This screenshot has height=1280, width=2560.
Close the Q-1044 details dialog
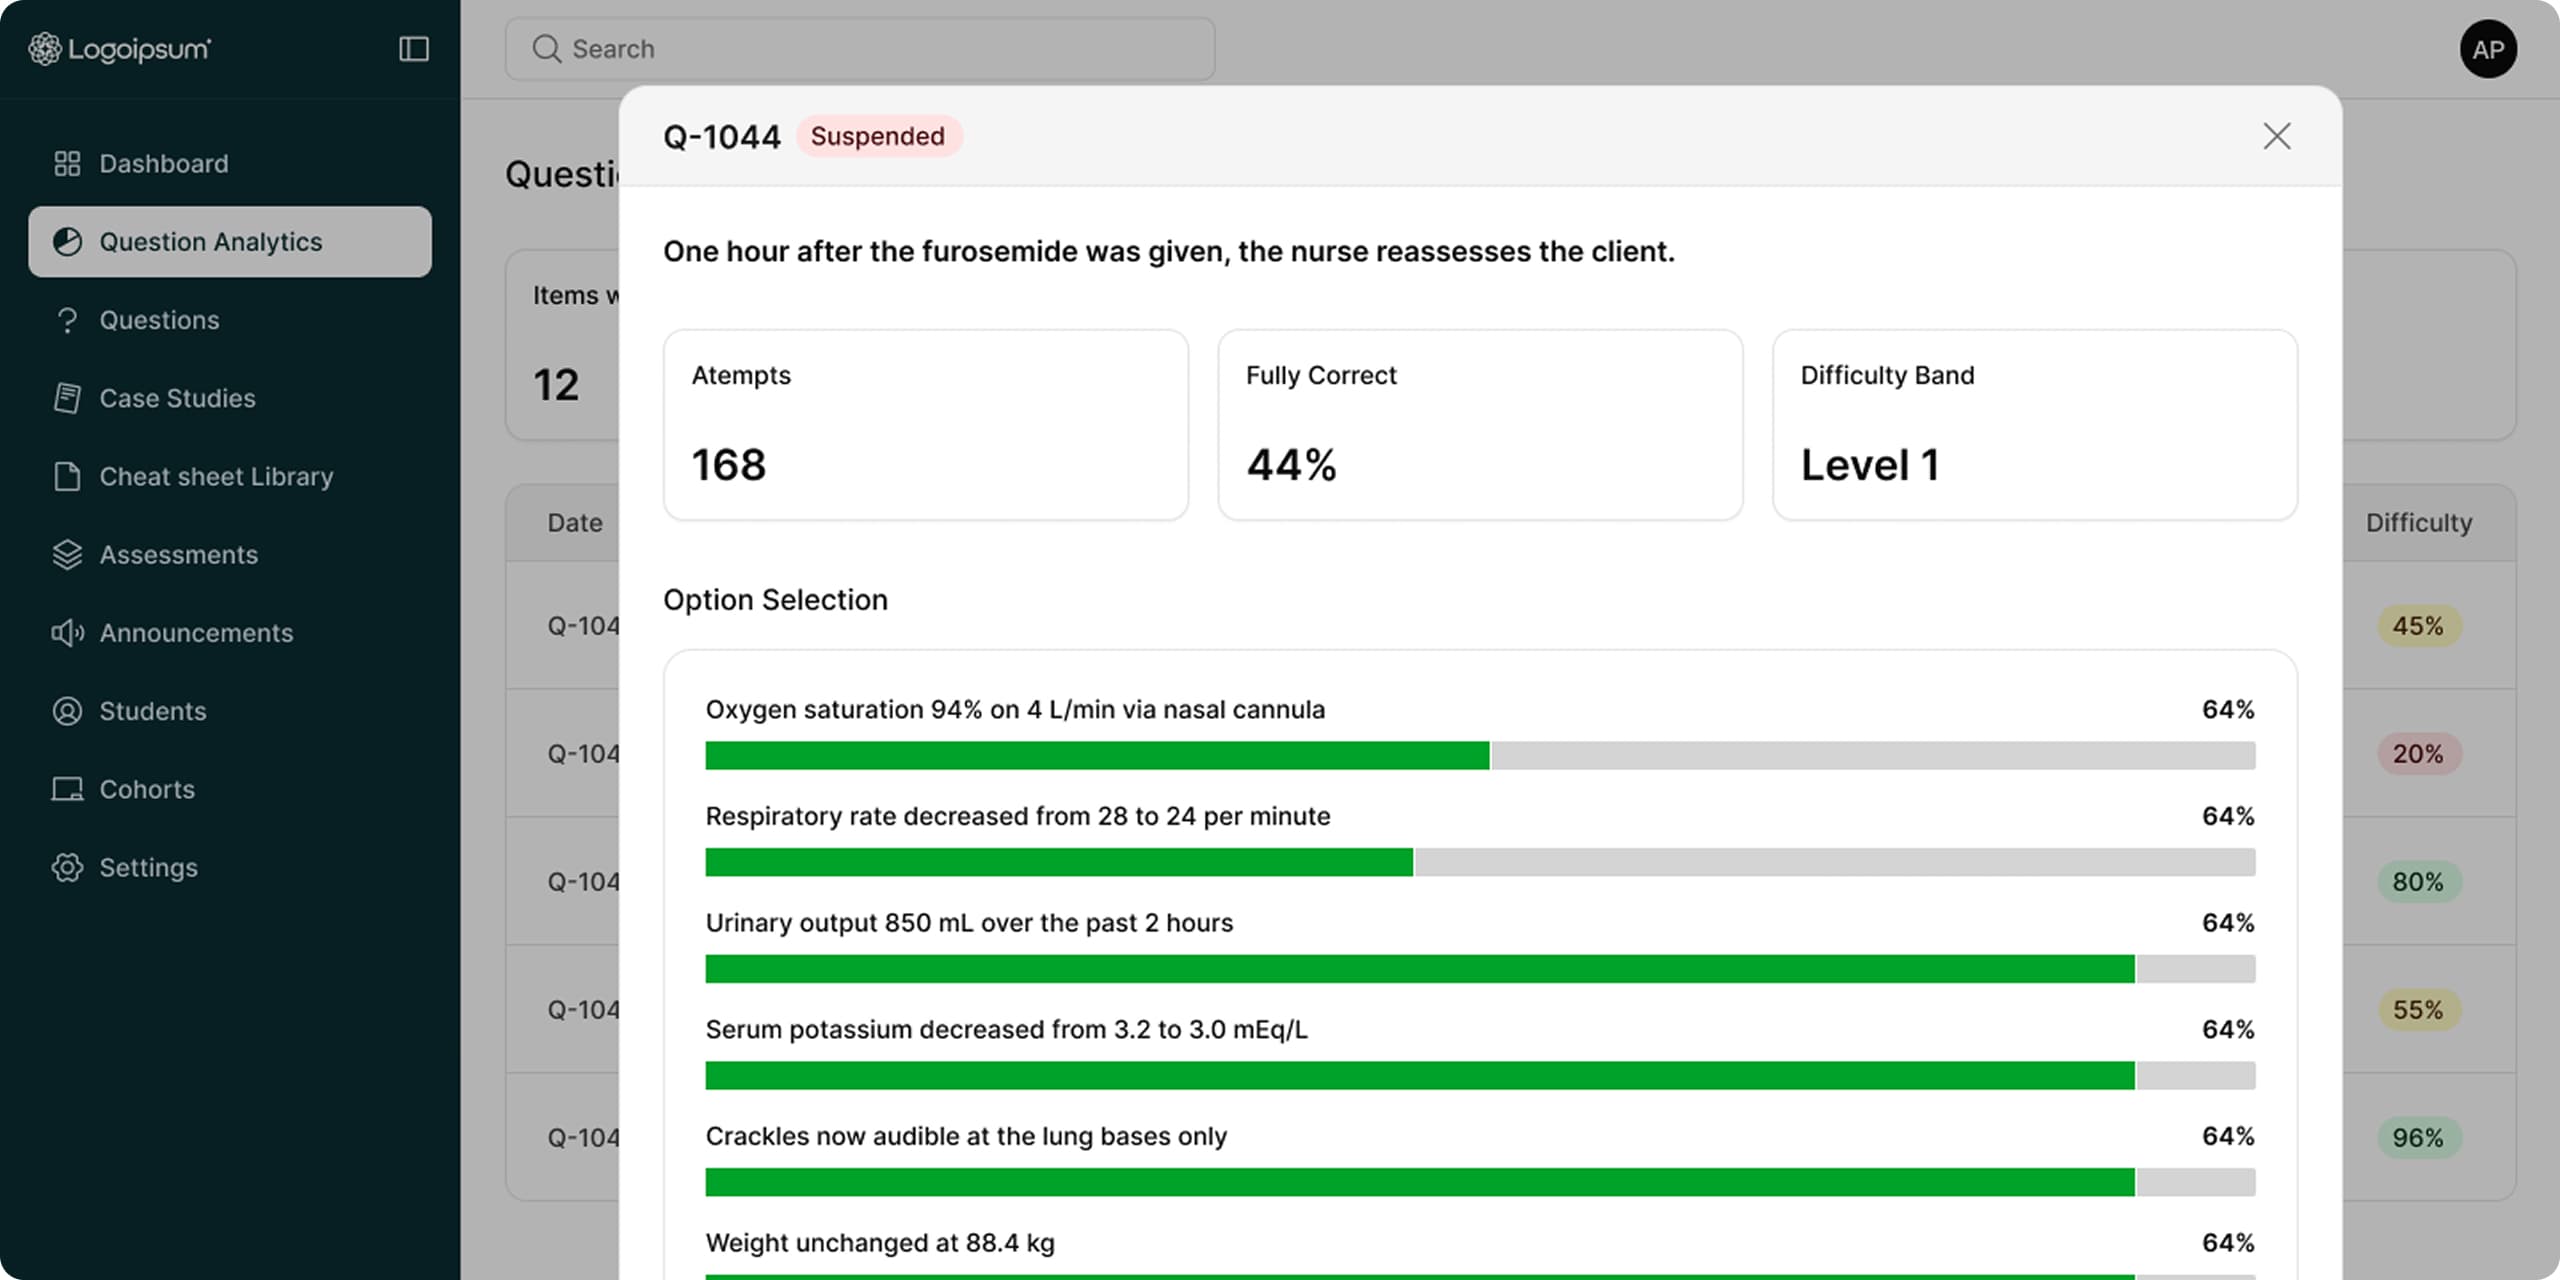tap(2277, 136)
